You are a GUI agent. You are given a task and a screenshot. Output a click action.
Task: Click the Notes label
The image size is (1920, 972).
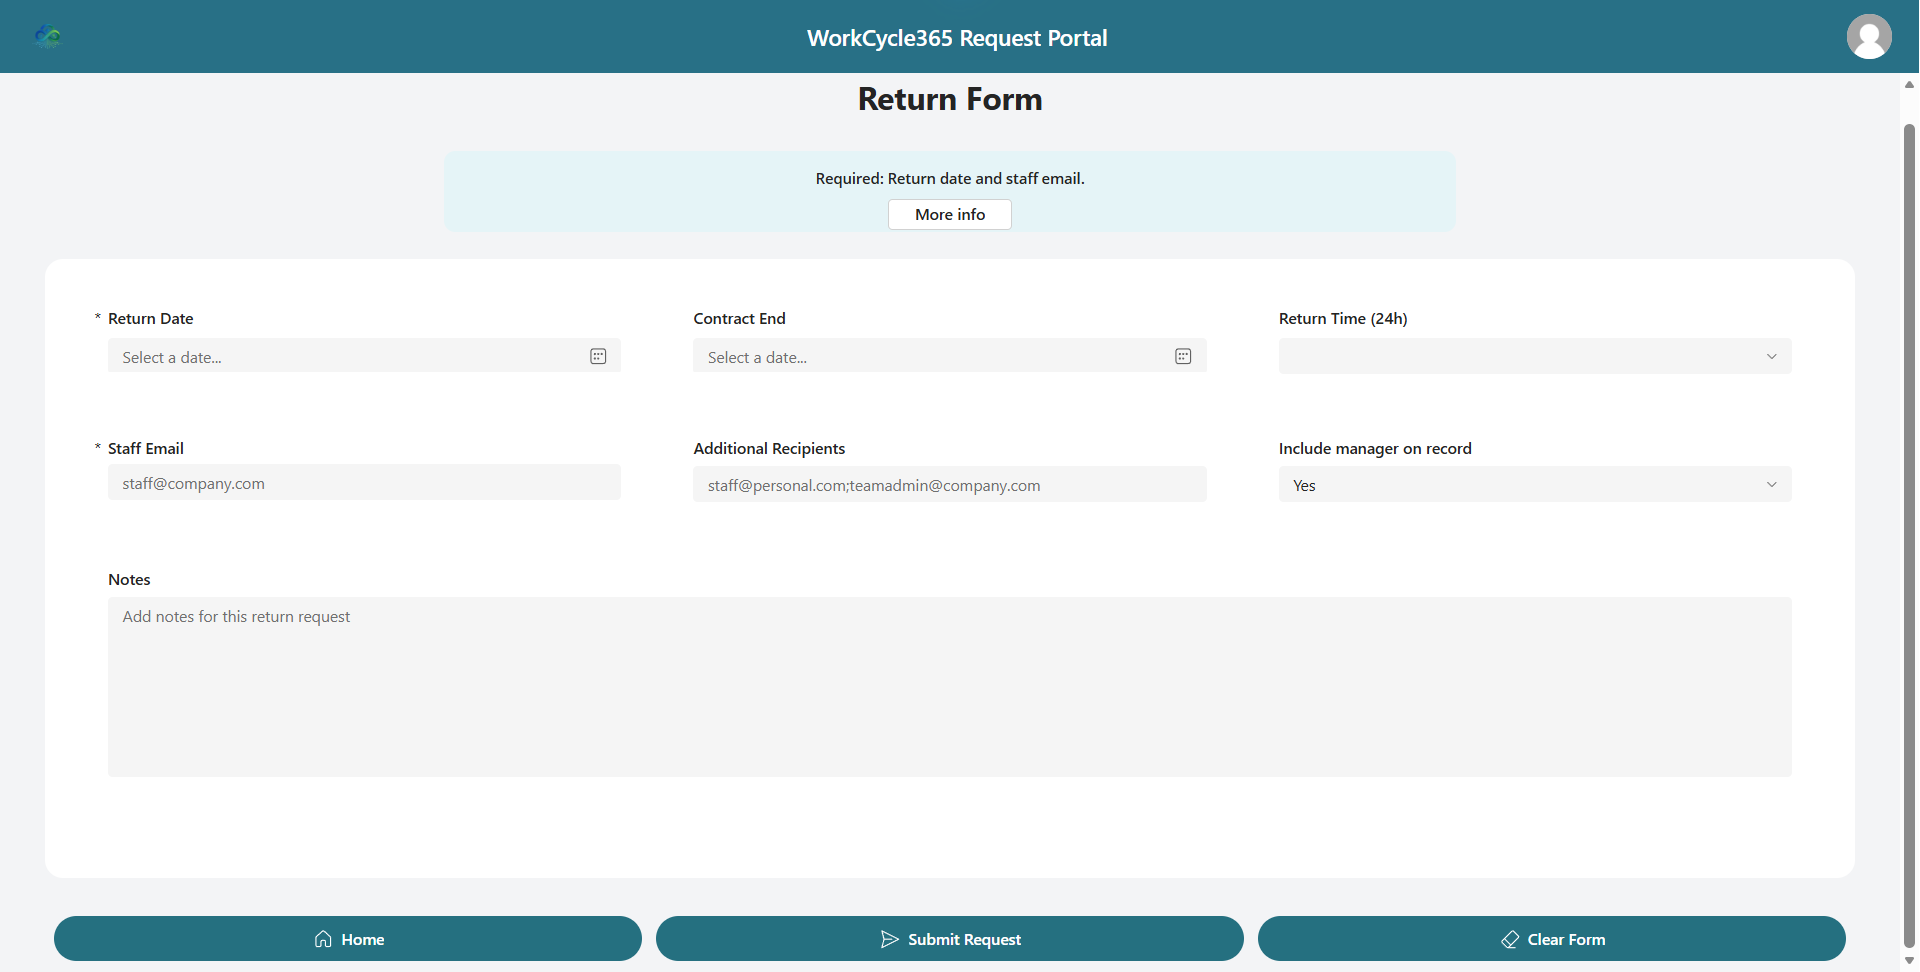(x=129, y=579)
